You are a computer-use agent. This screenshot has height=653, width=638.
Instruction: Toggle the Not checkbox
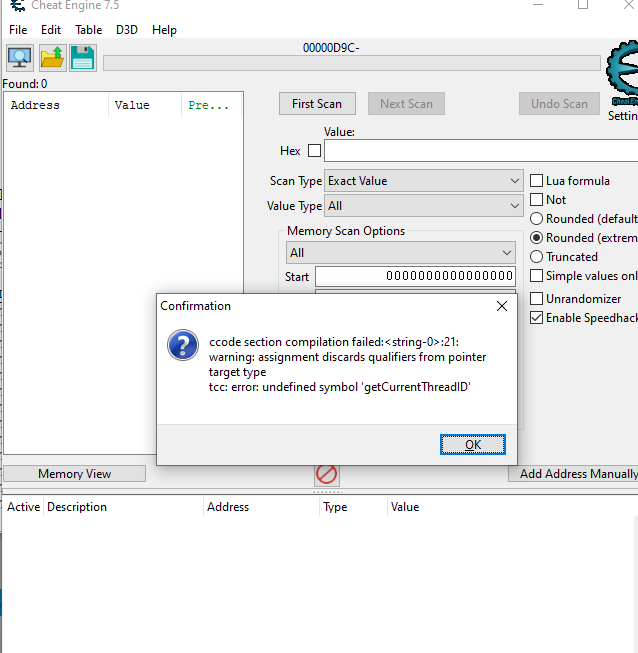coord(536,199)
